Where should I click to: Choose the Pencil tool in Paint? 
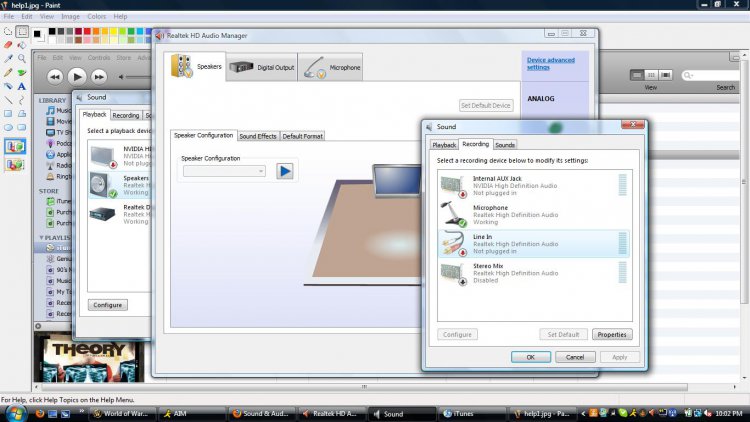(x=8, y=73)
